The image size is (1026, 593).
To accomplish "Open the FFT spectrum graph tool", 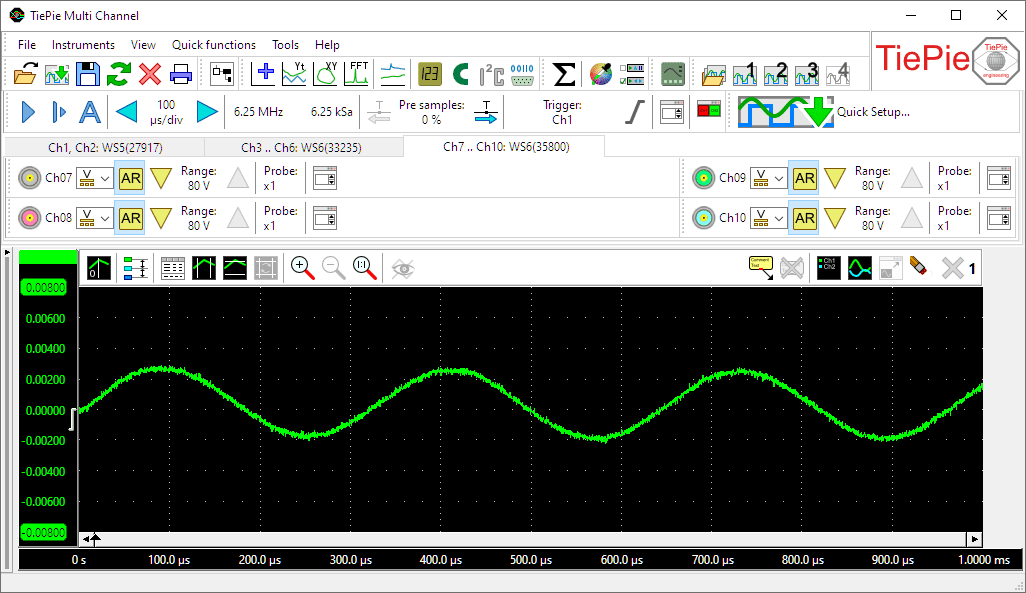I will (x=358, y=73).
